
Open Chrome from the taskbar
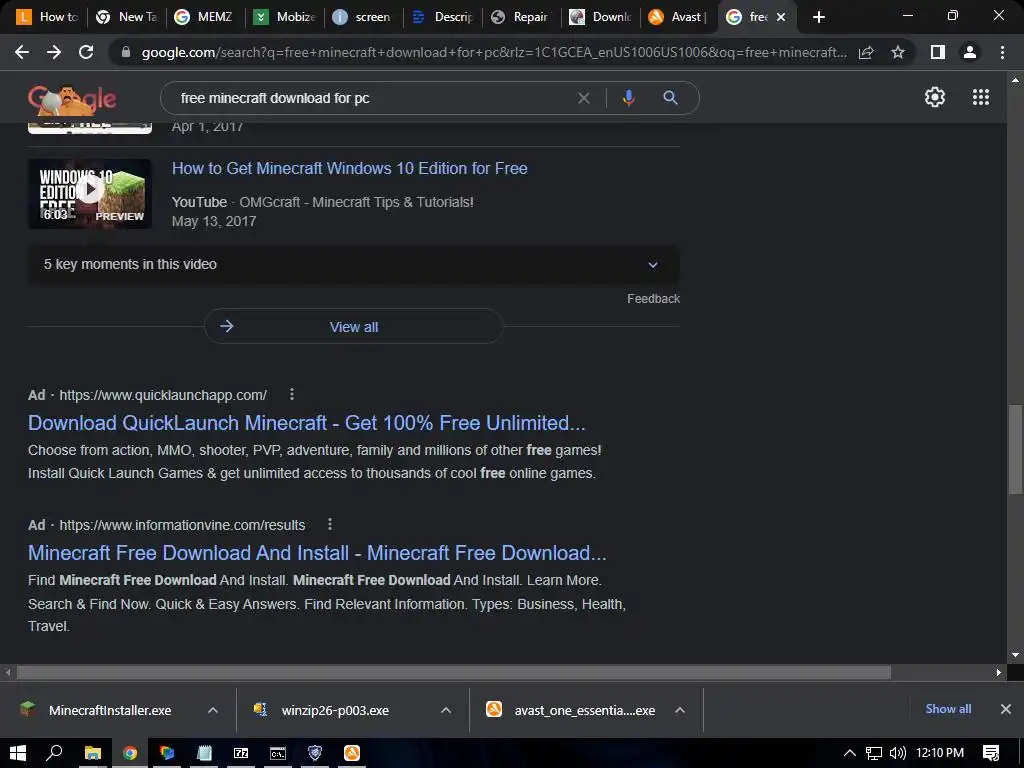pos(130,753)
